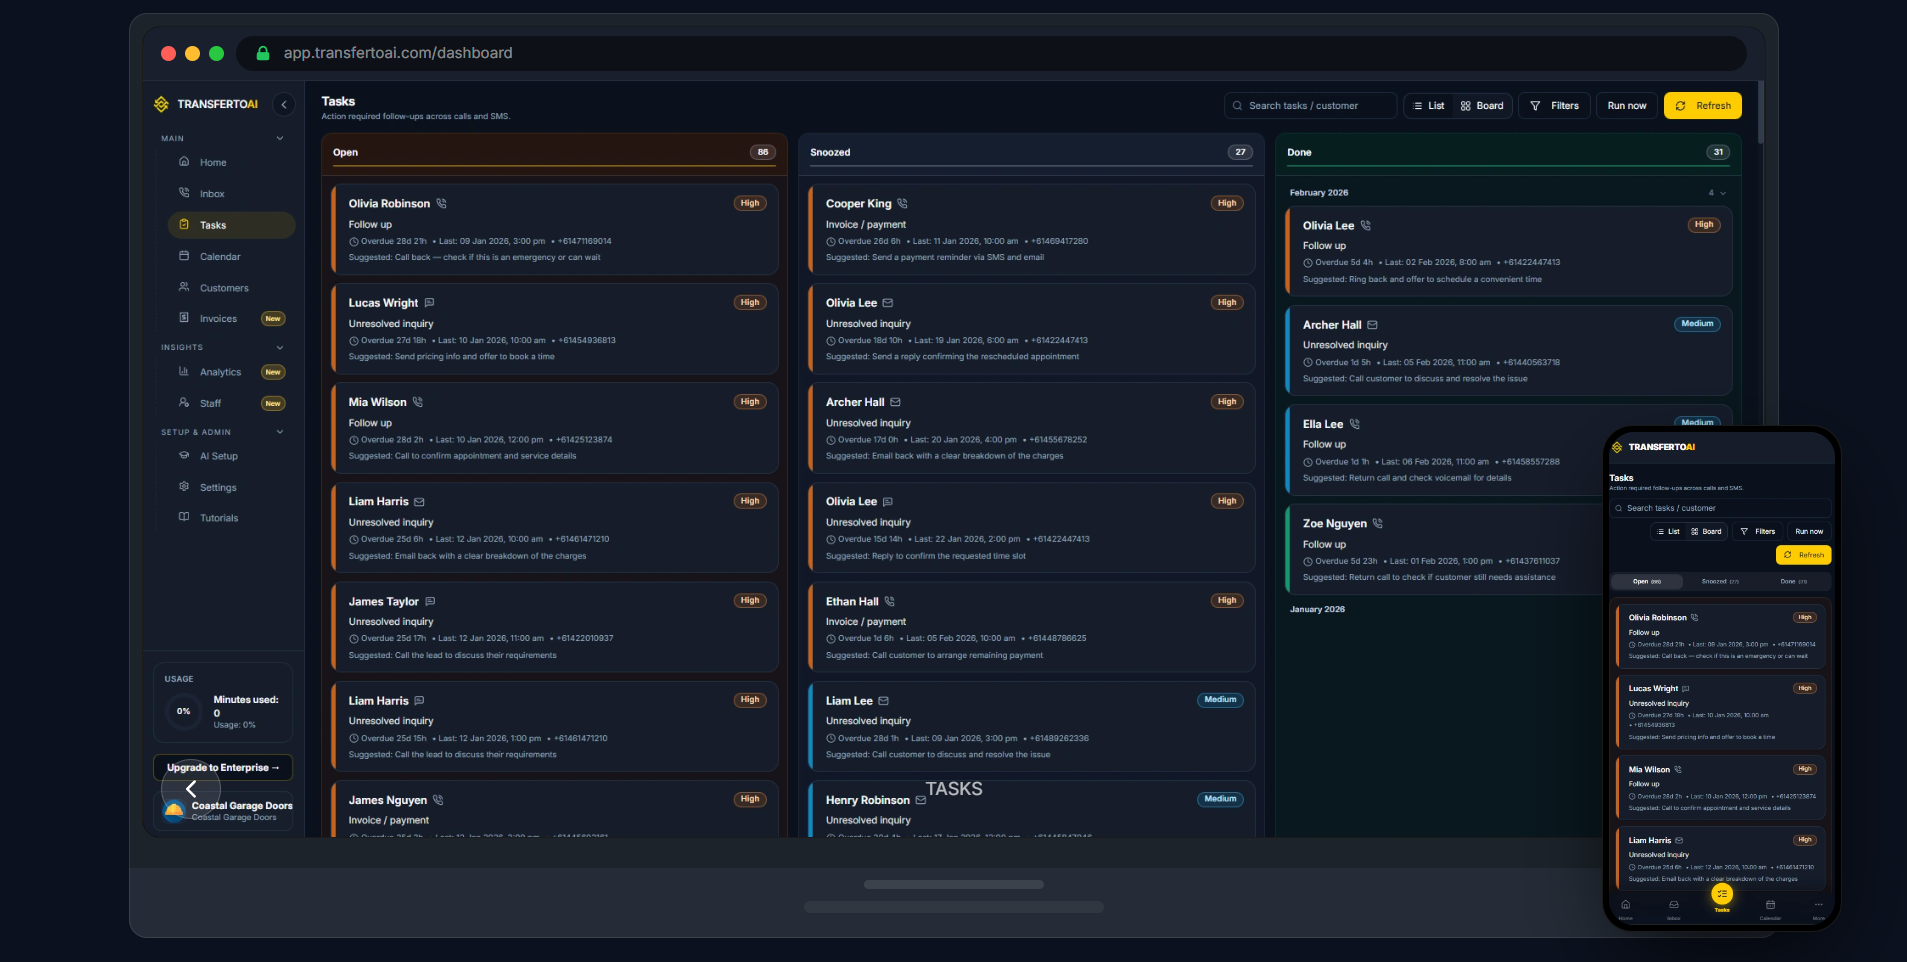Click the envelope icon next to Liam Harris
Image resolution: width=1907 pixels, height=962 pixels.
419,501
